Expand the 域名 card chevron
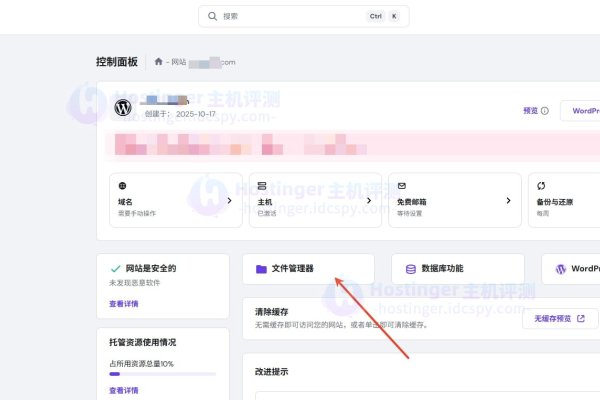The height and width of the screenshot is (400, 600). 229,200
